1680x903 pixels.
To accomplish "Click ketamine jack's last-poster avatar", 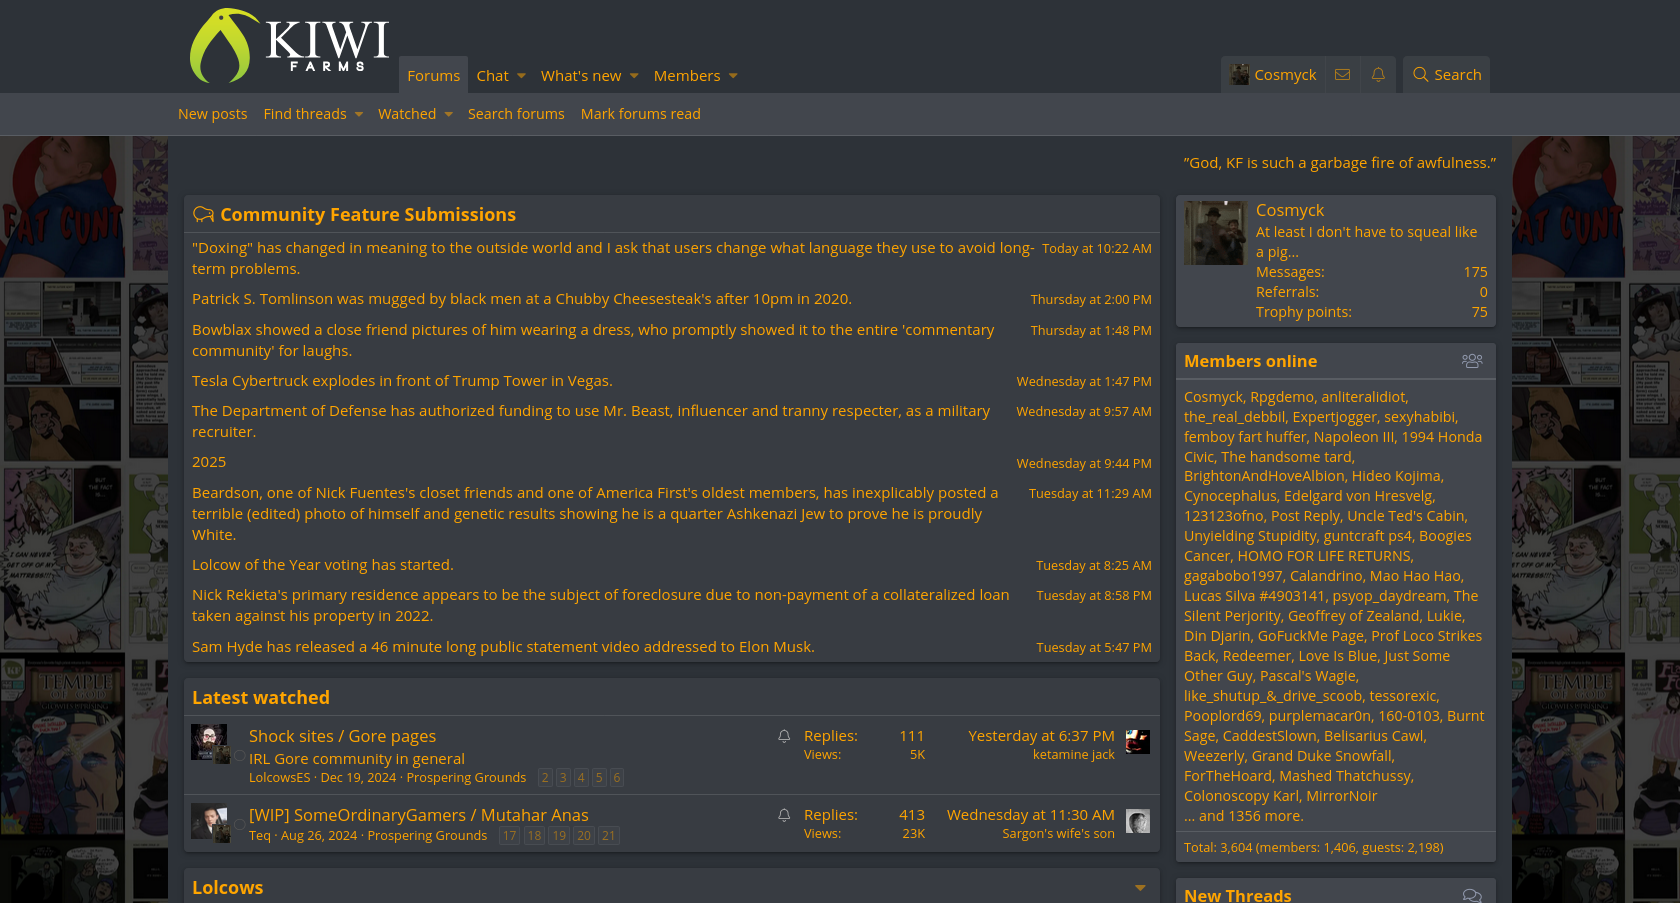I will pos(1138,741).
